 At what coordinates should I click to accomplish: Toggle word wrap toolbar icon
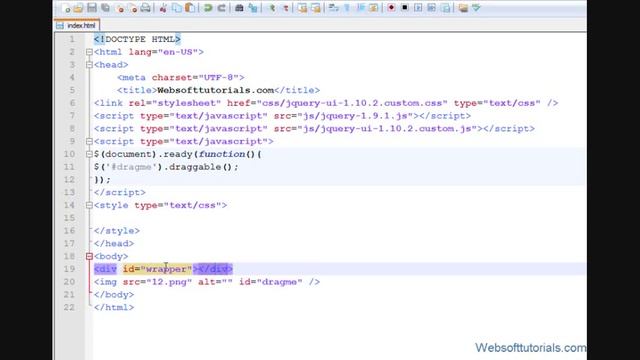(333, 8)
